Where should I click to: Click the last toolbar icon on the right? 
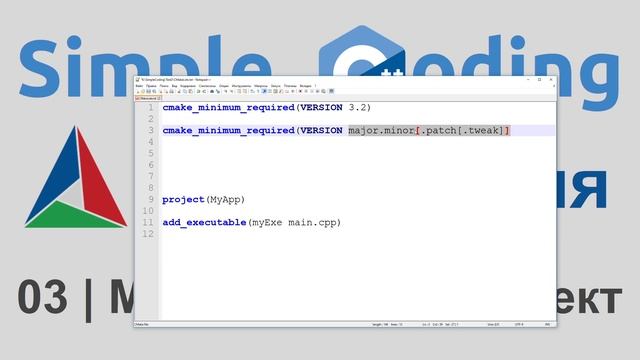[331, 91]
